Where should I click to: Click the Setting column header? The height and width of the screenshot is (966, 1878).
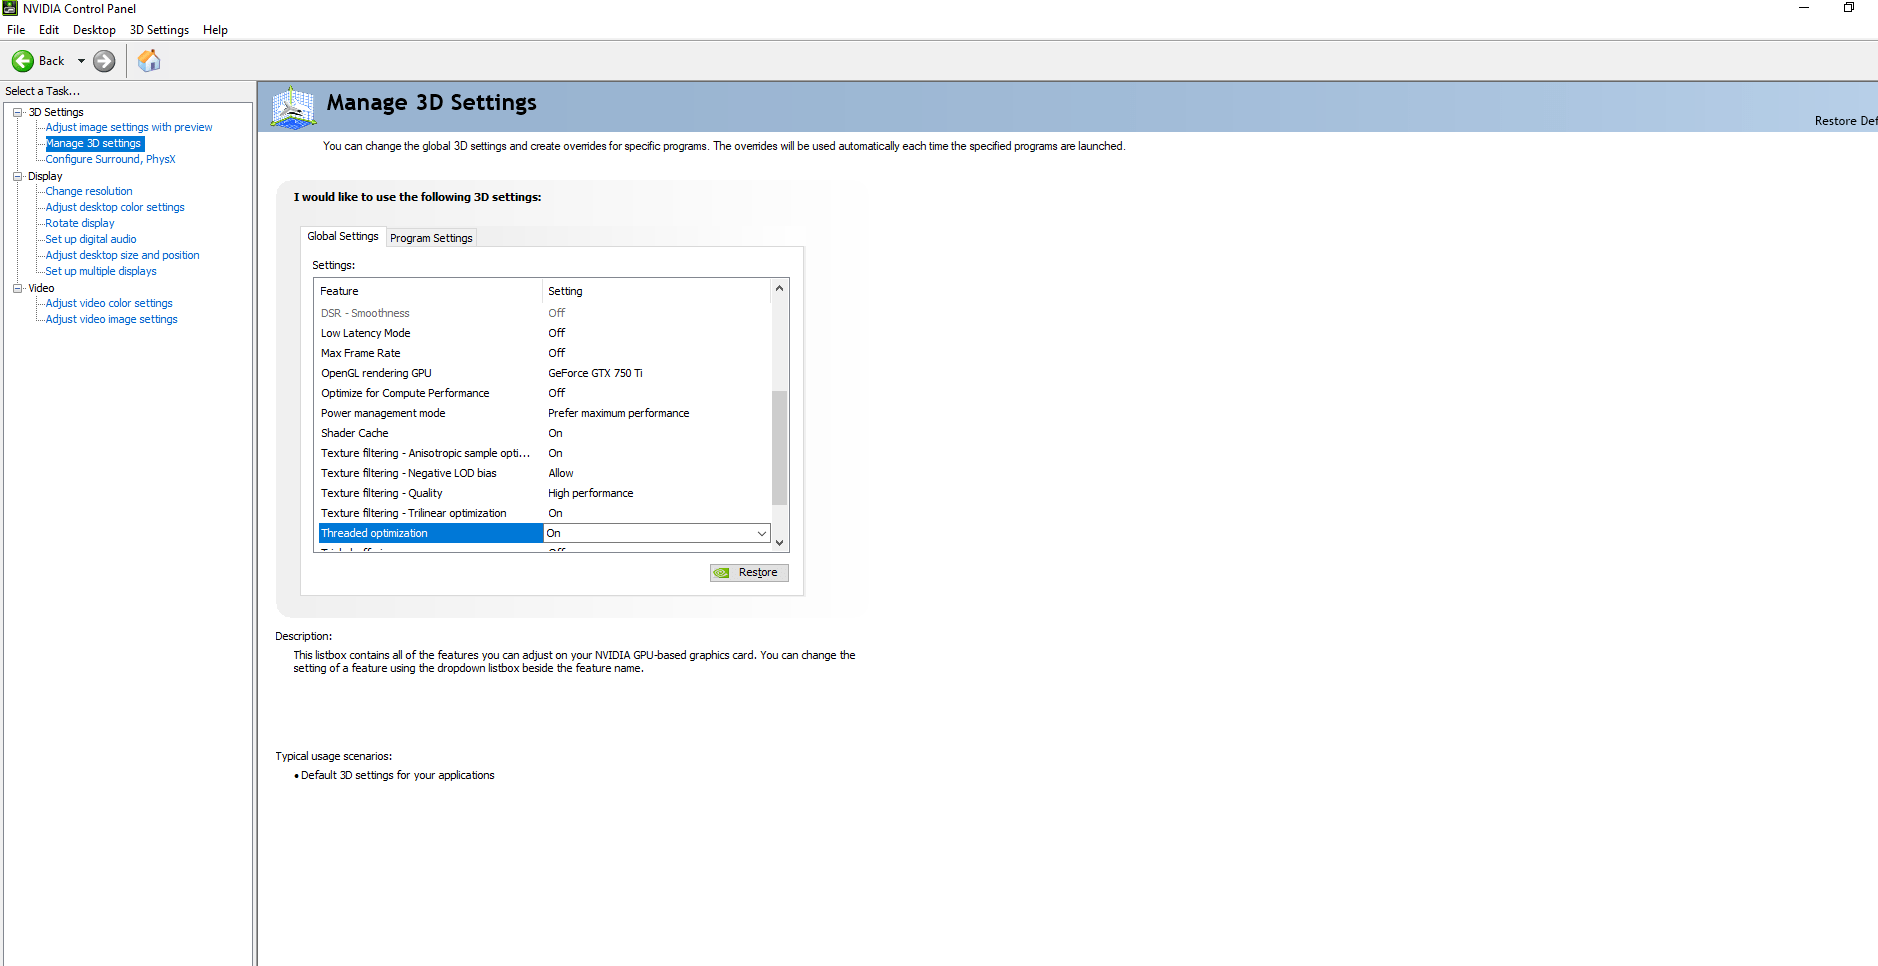pyautogui.click(x=657, y=291)
